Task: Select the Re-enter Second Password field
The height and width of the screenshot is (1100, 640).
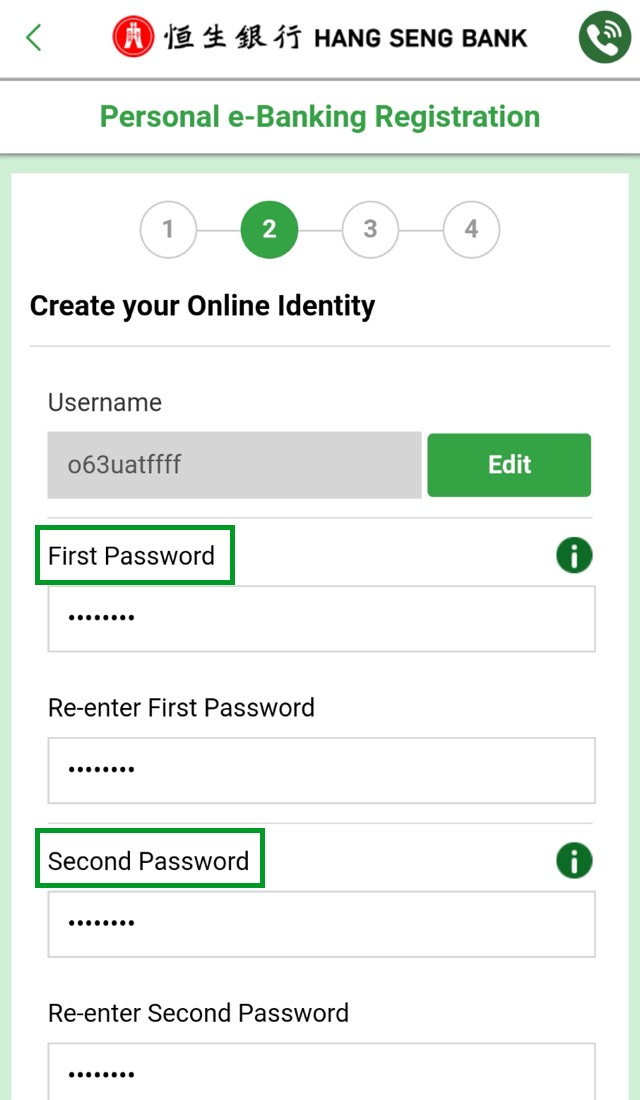Action: 320,1075
